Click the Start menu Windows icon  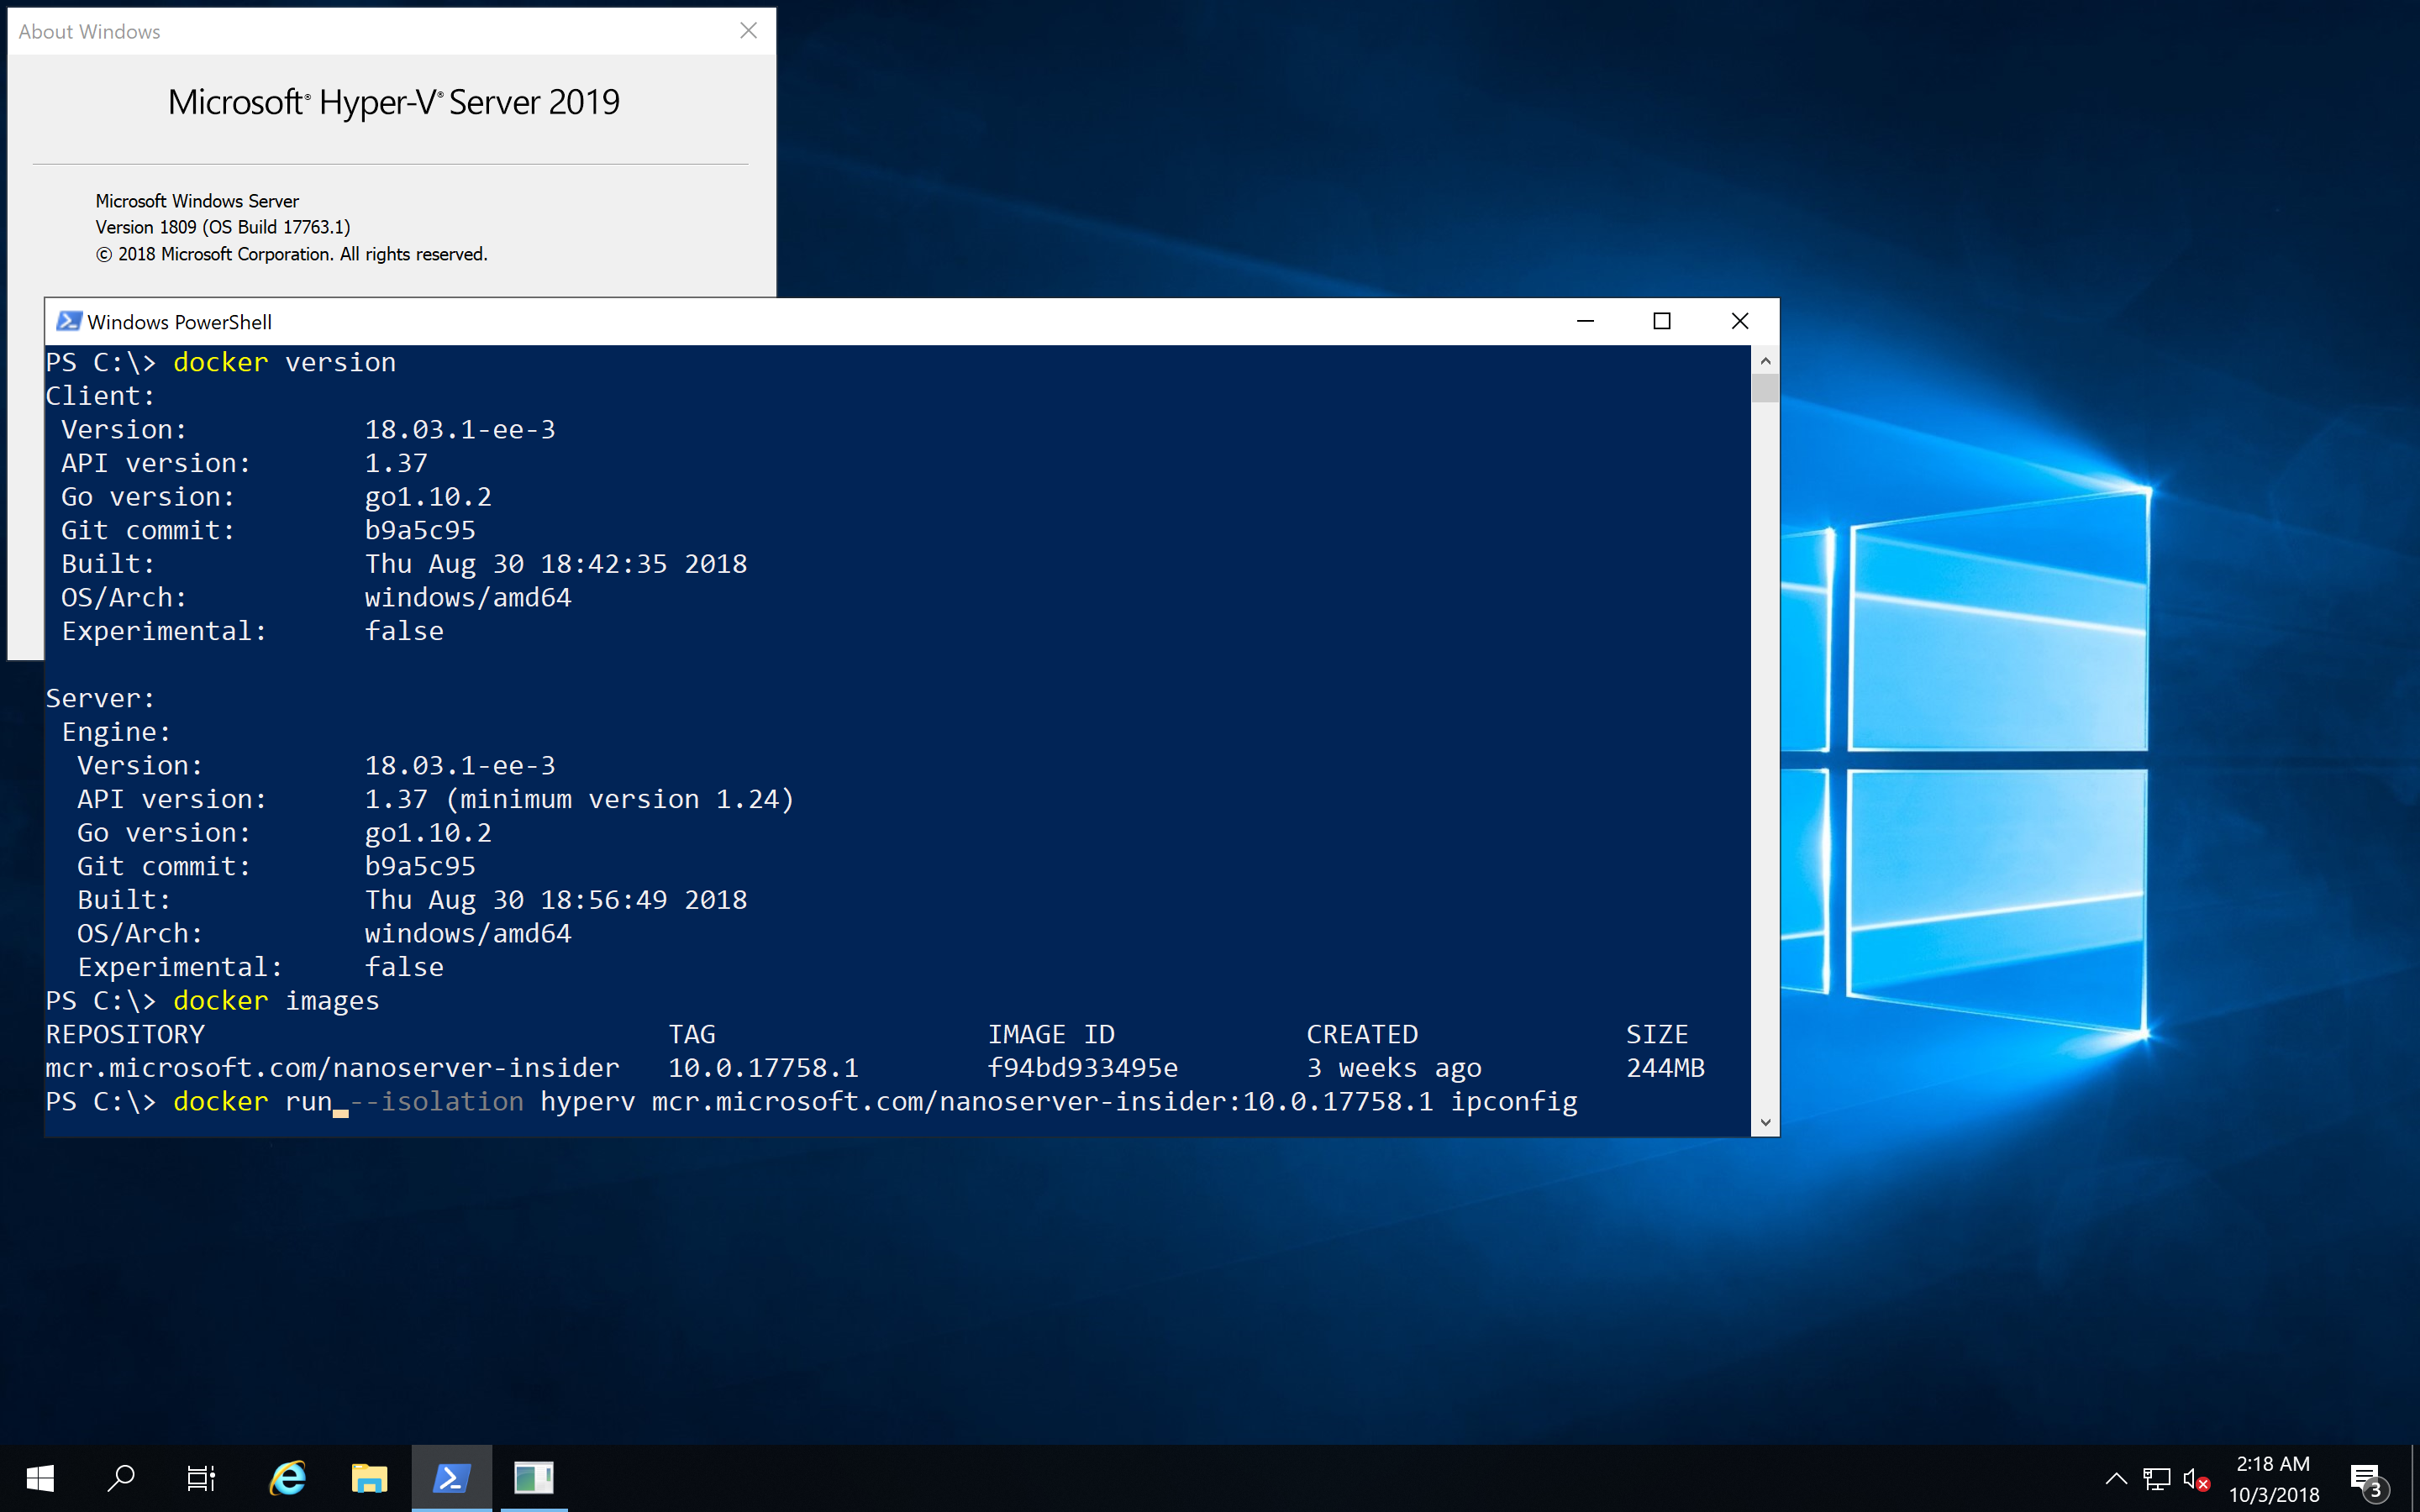coord(39,1479)
